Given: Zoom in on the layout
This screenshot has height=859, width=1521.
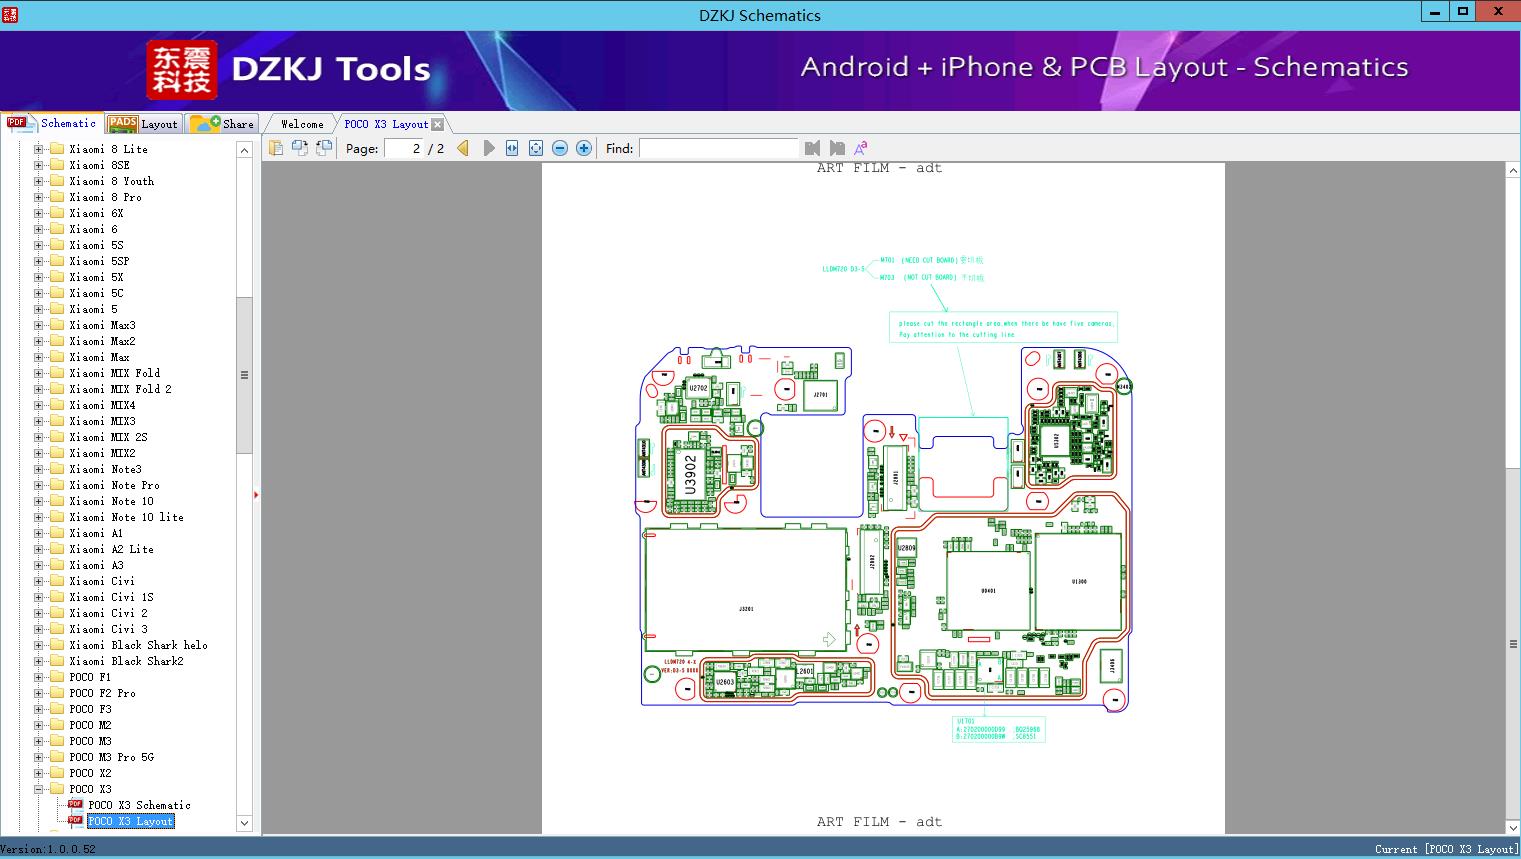Looking at the screenshot, I should coord(584,148).
